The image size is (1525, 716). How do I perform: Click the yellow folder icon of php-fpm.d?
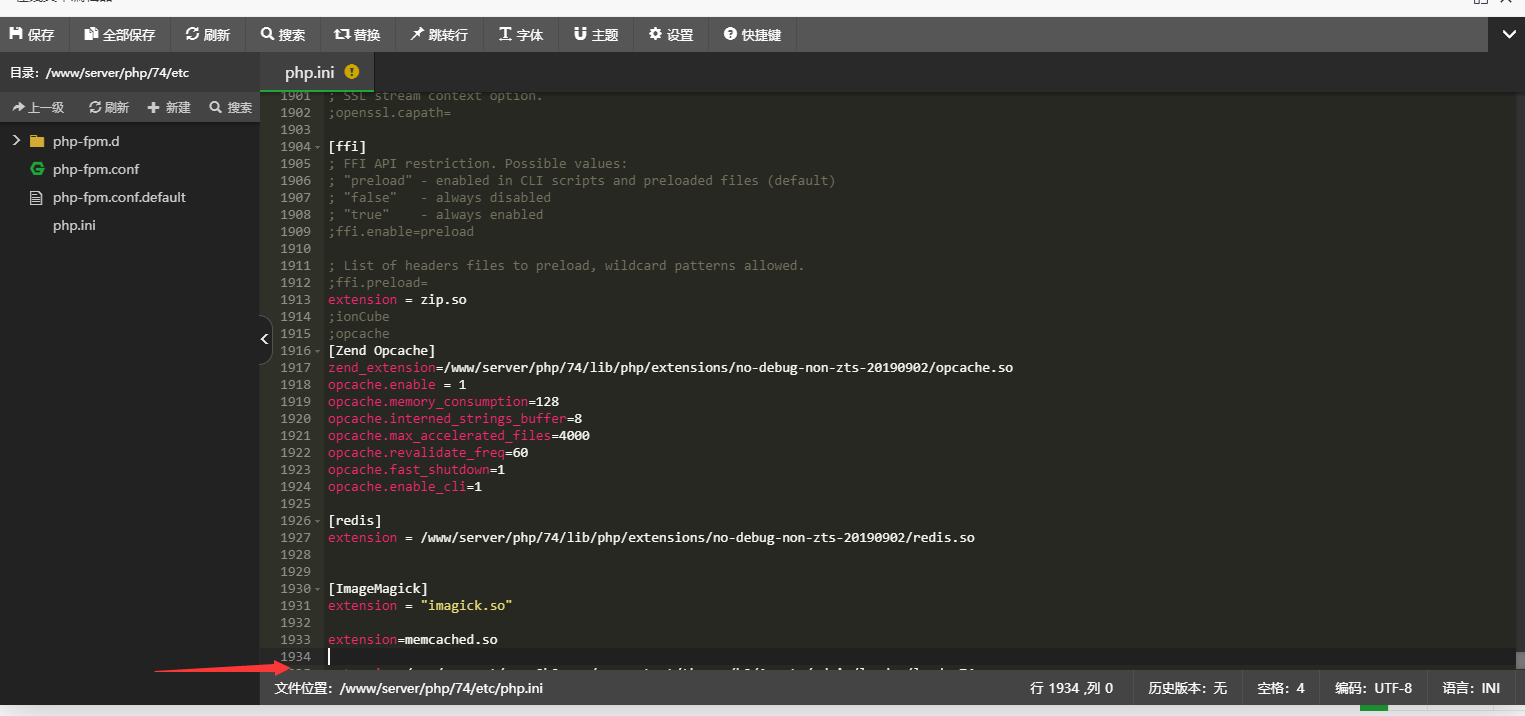tap(37, 141)
